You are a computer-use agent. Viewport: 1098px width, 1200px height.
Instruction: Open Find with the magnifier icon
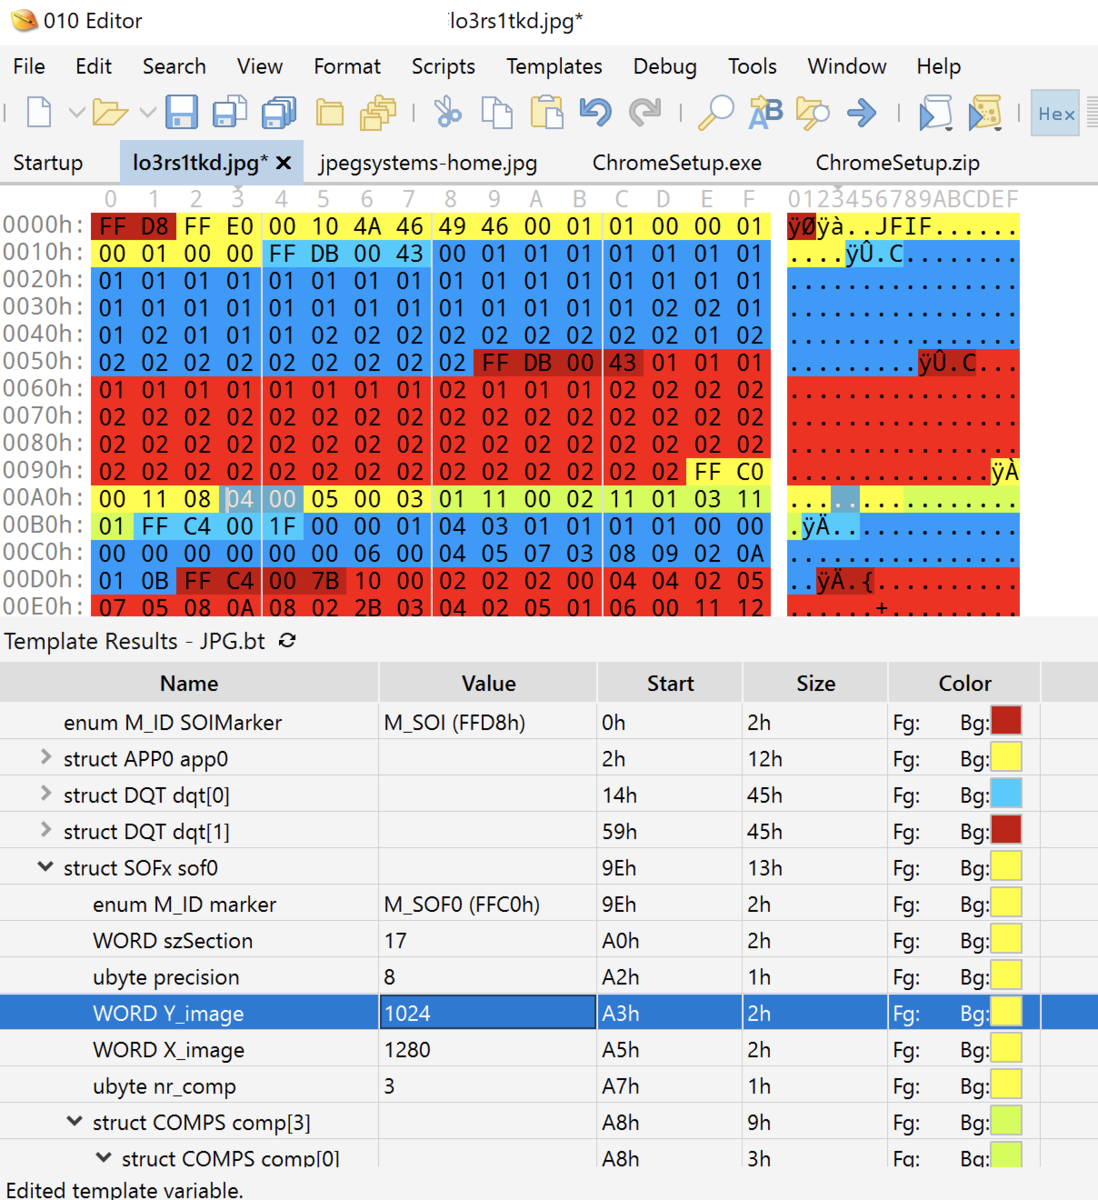point(715,112)
